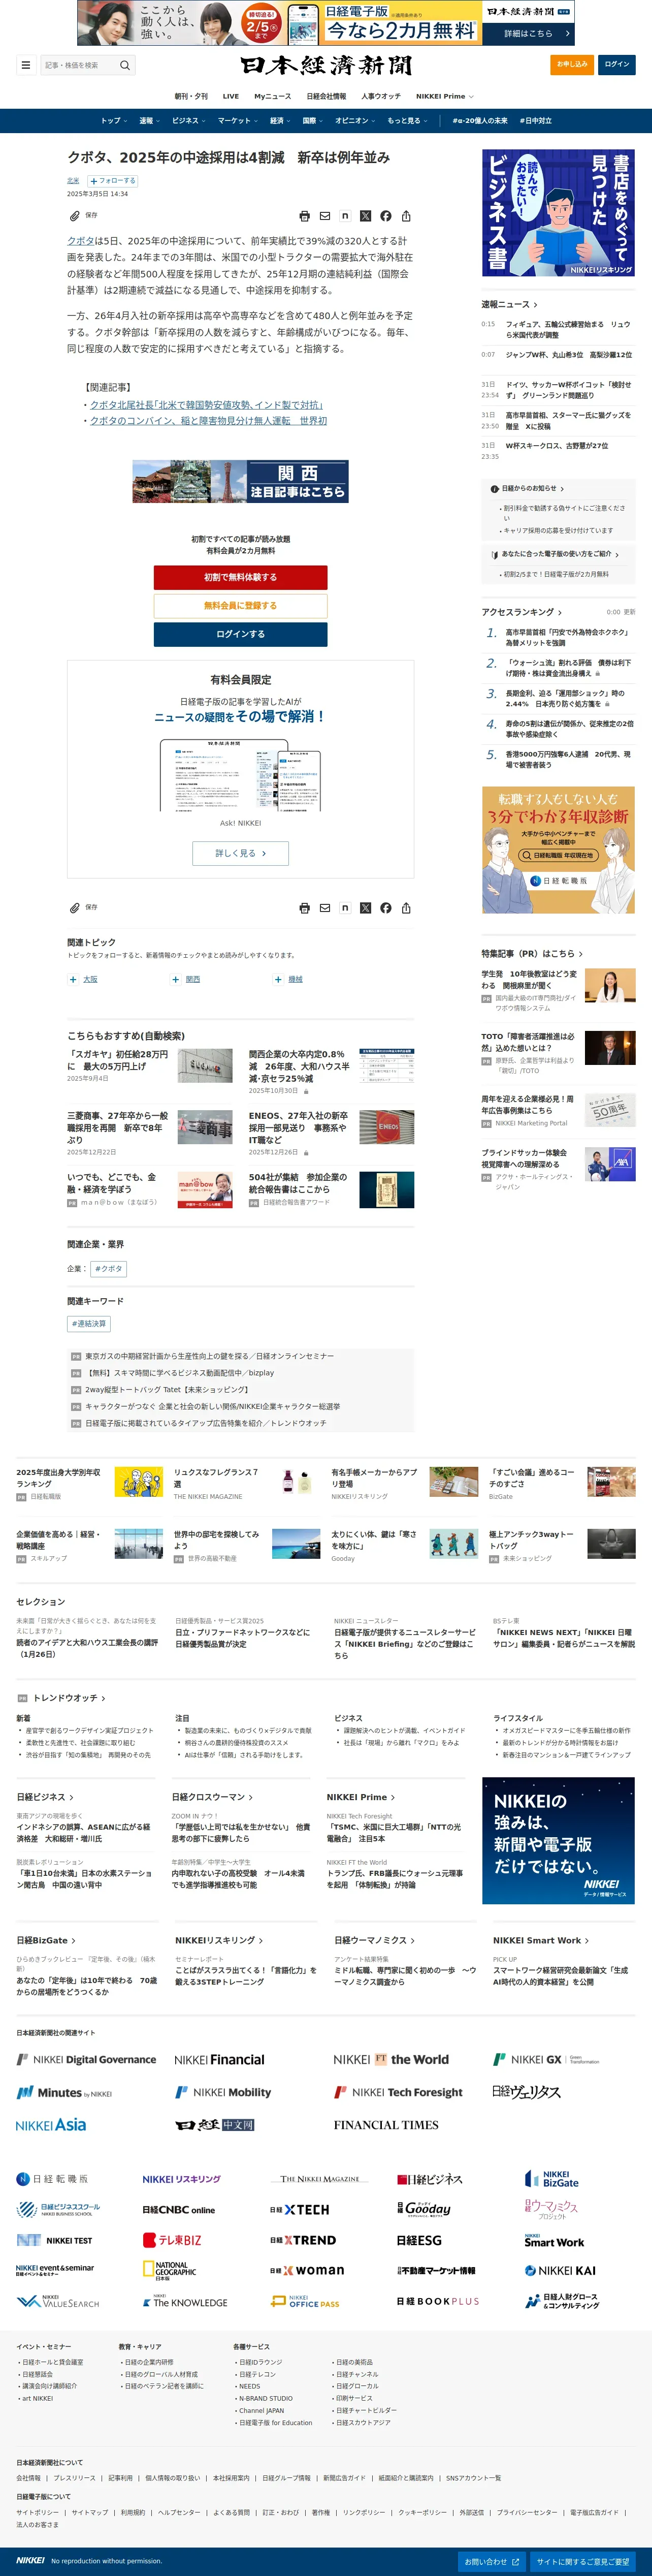Click the ログイン button in header
The image size is (652, 2576).
click(617, 65)
